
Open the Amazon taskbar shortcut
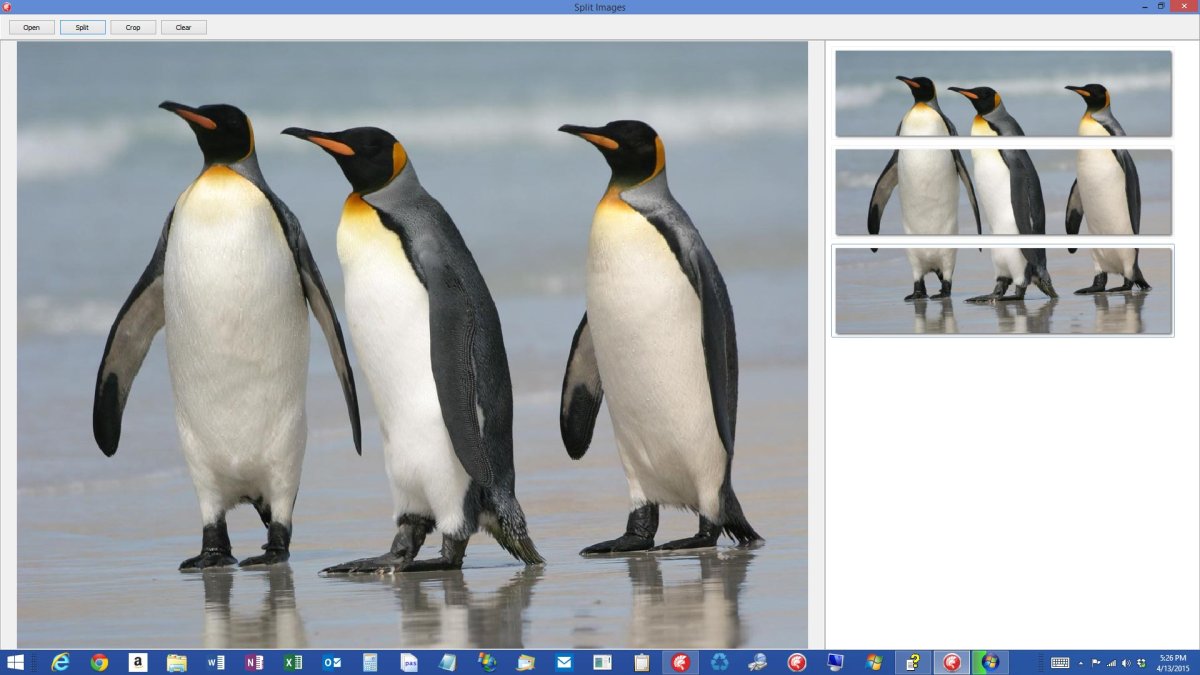[138, 662]
